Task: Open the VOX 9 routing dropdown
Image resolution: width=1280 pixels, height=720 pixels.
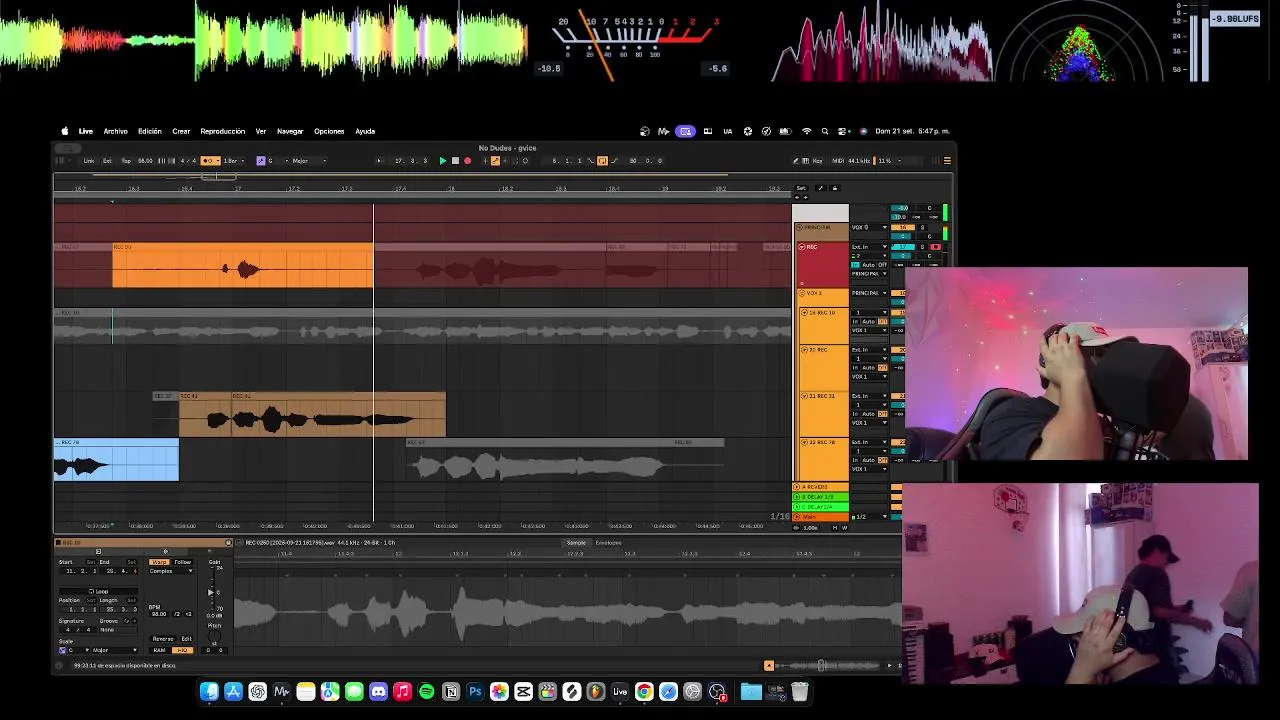Action: point(869,227)
